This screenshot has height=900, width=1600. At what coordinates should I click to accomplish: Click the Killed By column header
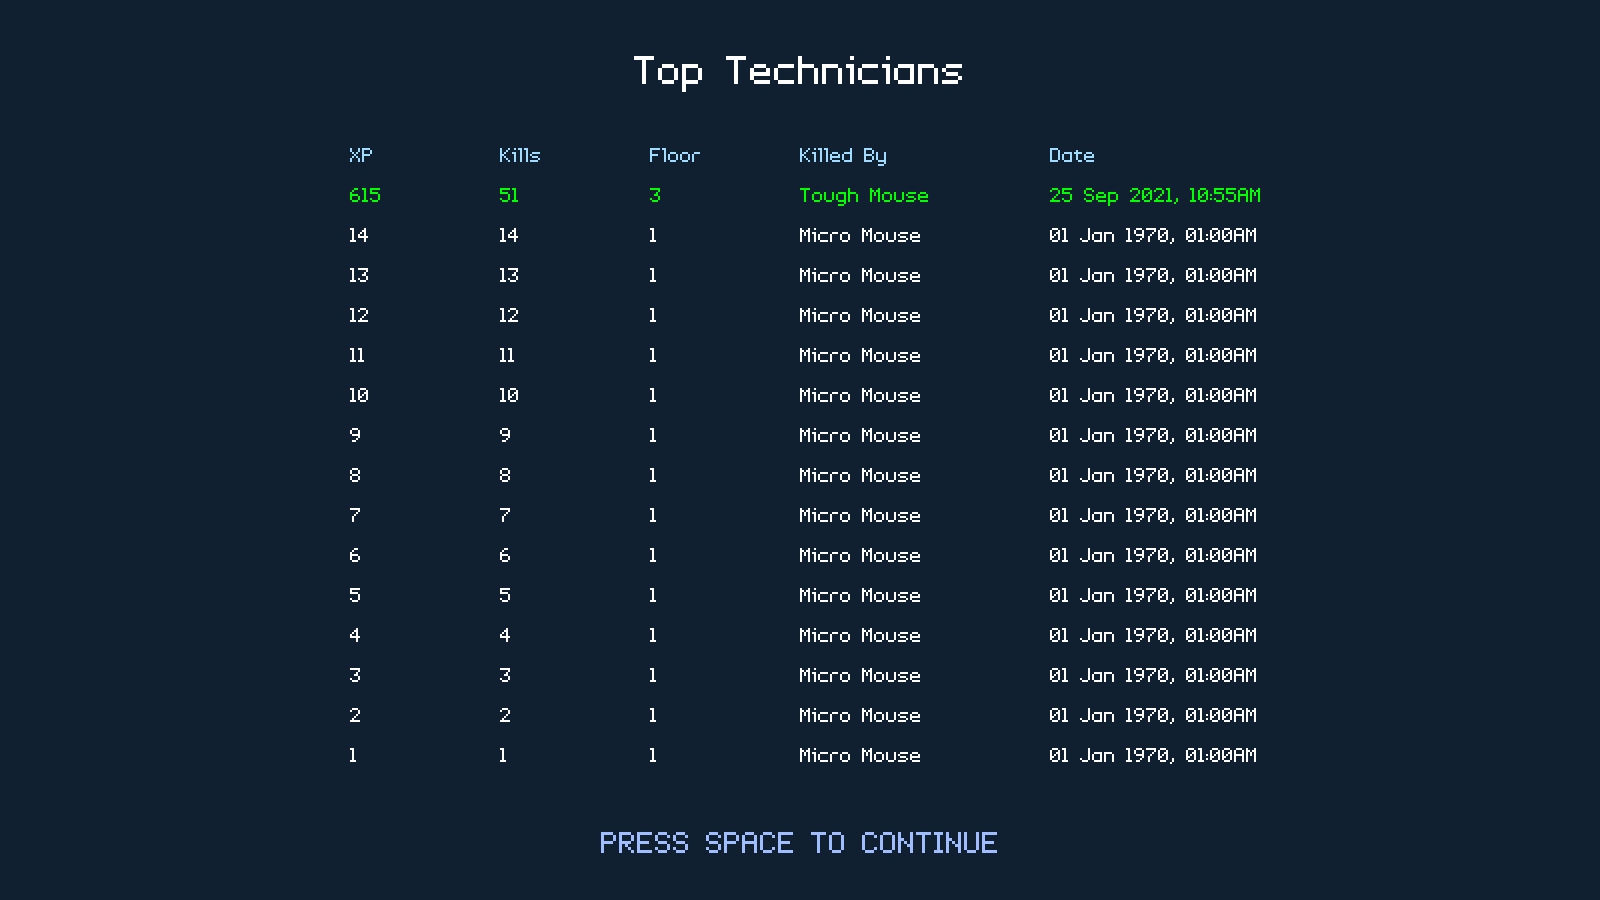(x=842, y=155)
